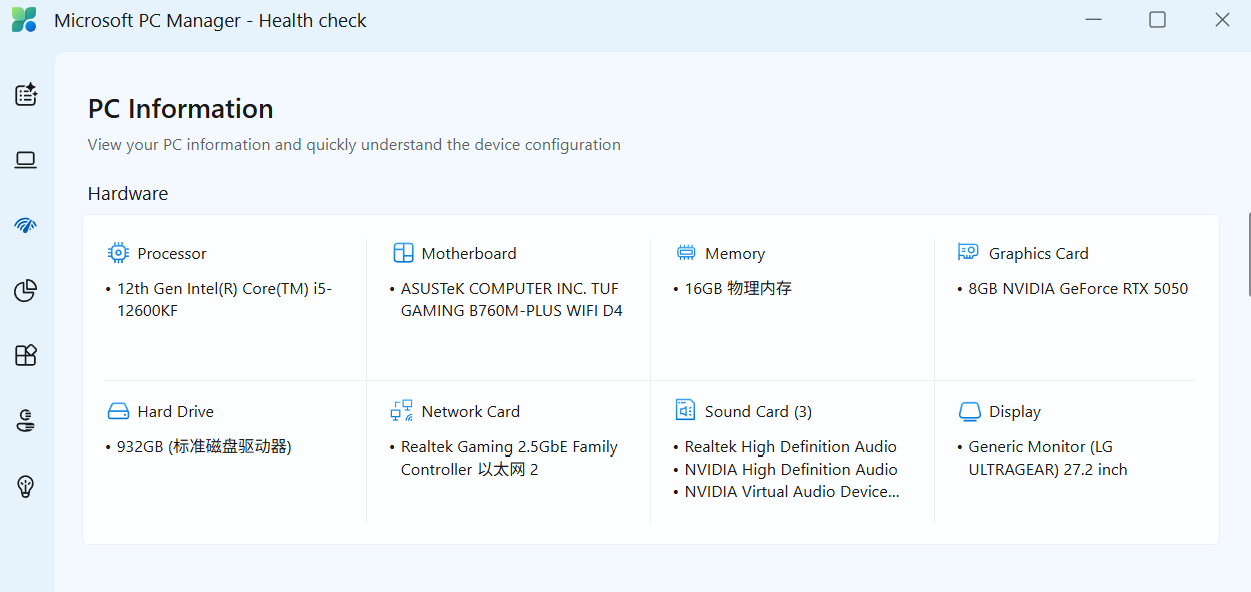
Task: Click the 16GB memory value
Action: pyautogui.click(x=738, y=289)
